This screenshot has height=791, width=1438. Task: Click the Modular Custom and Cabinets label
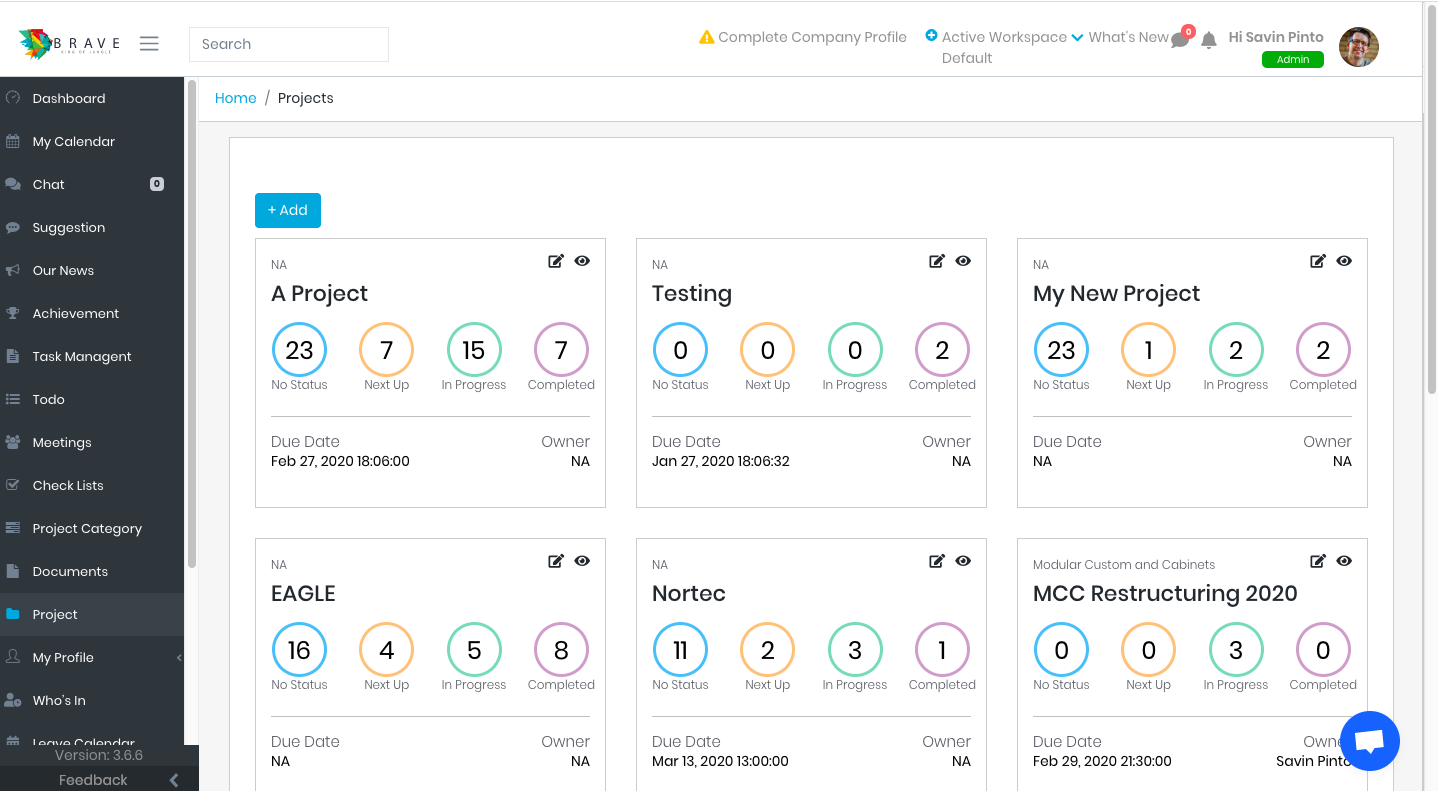click(x=1124, y=565)
